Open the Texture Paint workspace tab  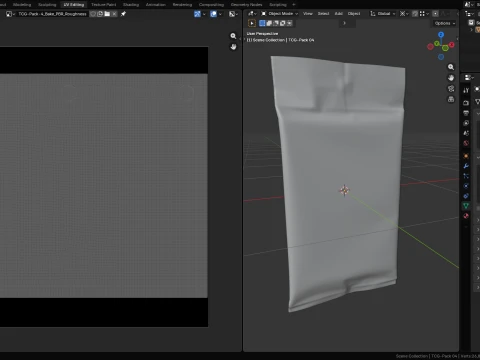click(x=104, y=5)
